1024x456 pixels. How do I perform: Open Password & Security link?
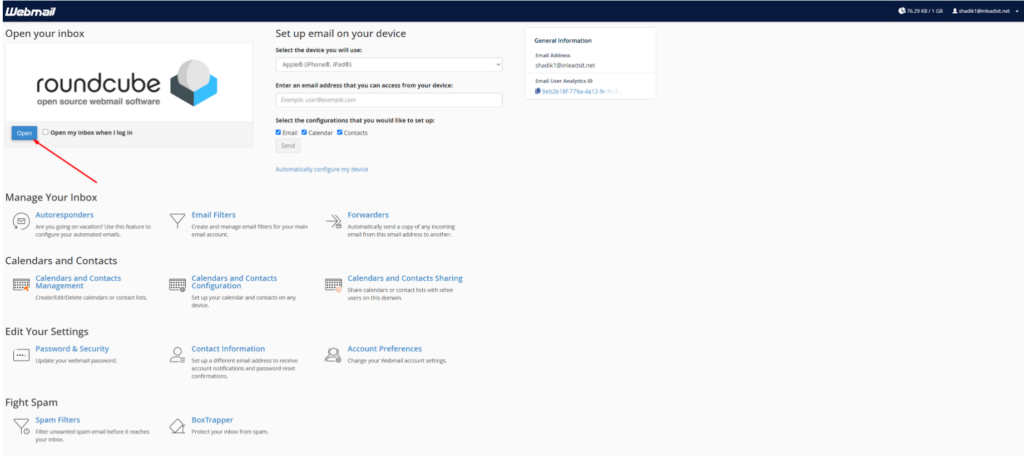(x=72, y=349)
